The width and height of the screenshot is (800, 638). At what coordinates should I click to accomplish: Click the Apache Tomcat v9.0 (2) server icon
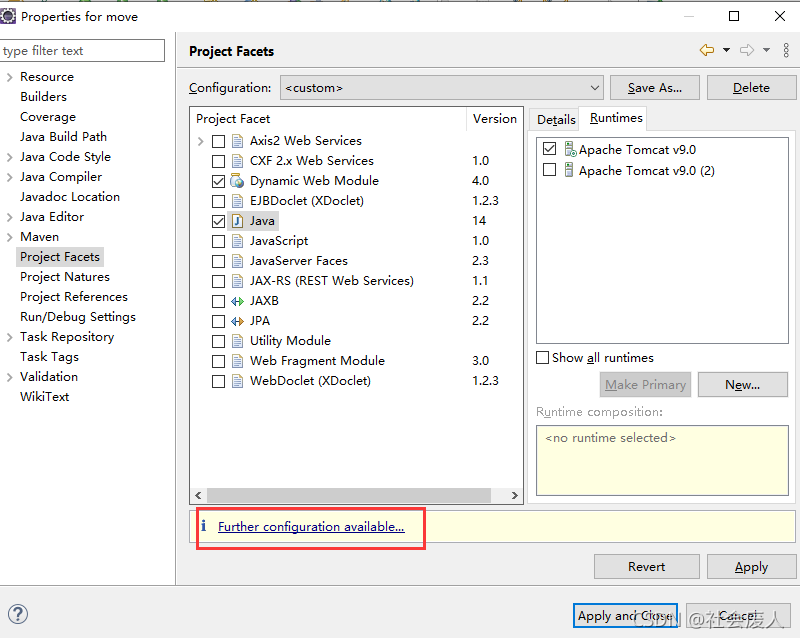569,170
